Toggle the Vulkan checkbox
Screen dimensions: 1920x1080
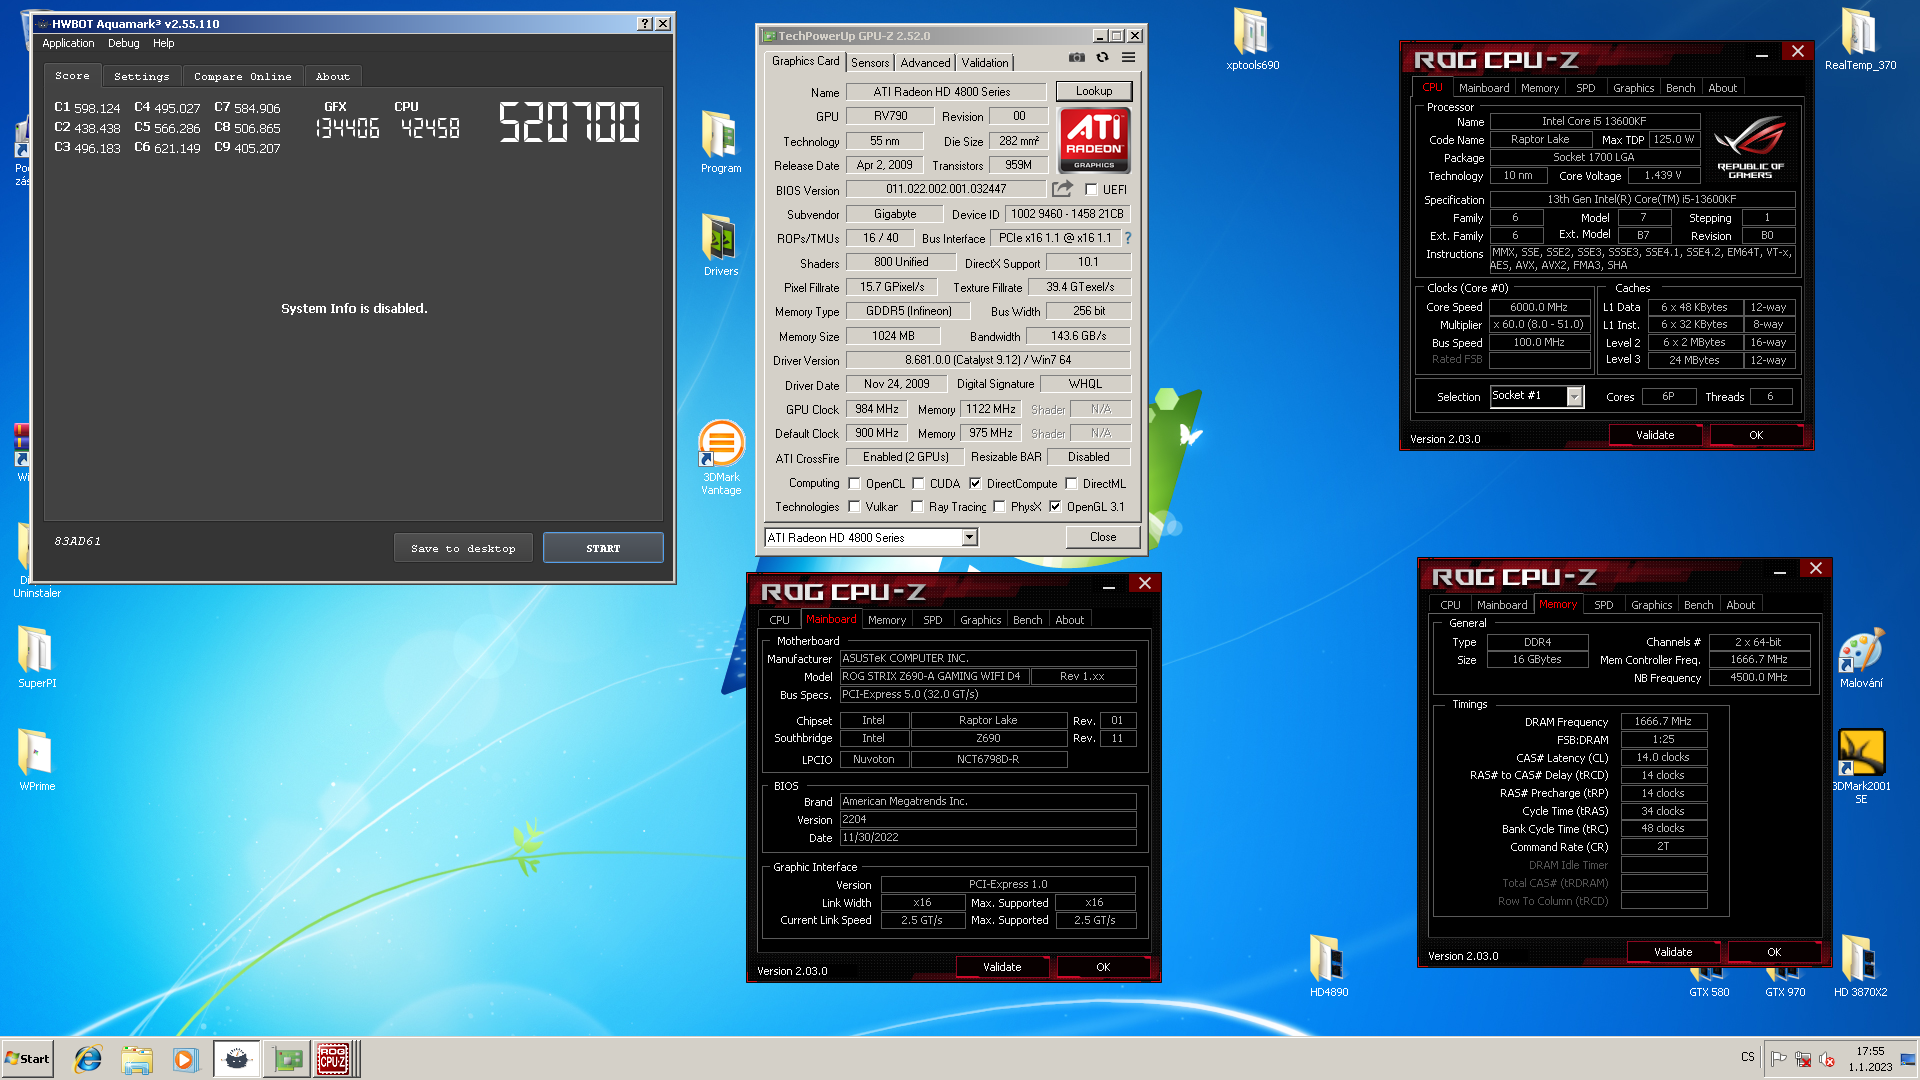(x=855, y=507)
